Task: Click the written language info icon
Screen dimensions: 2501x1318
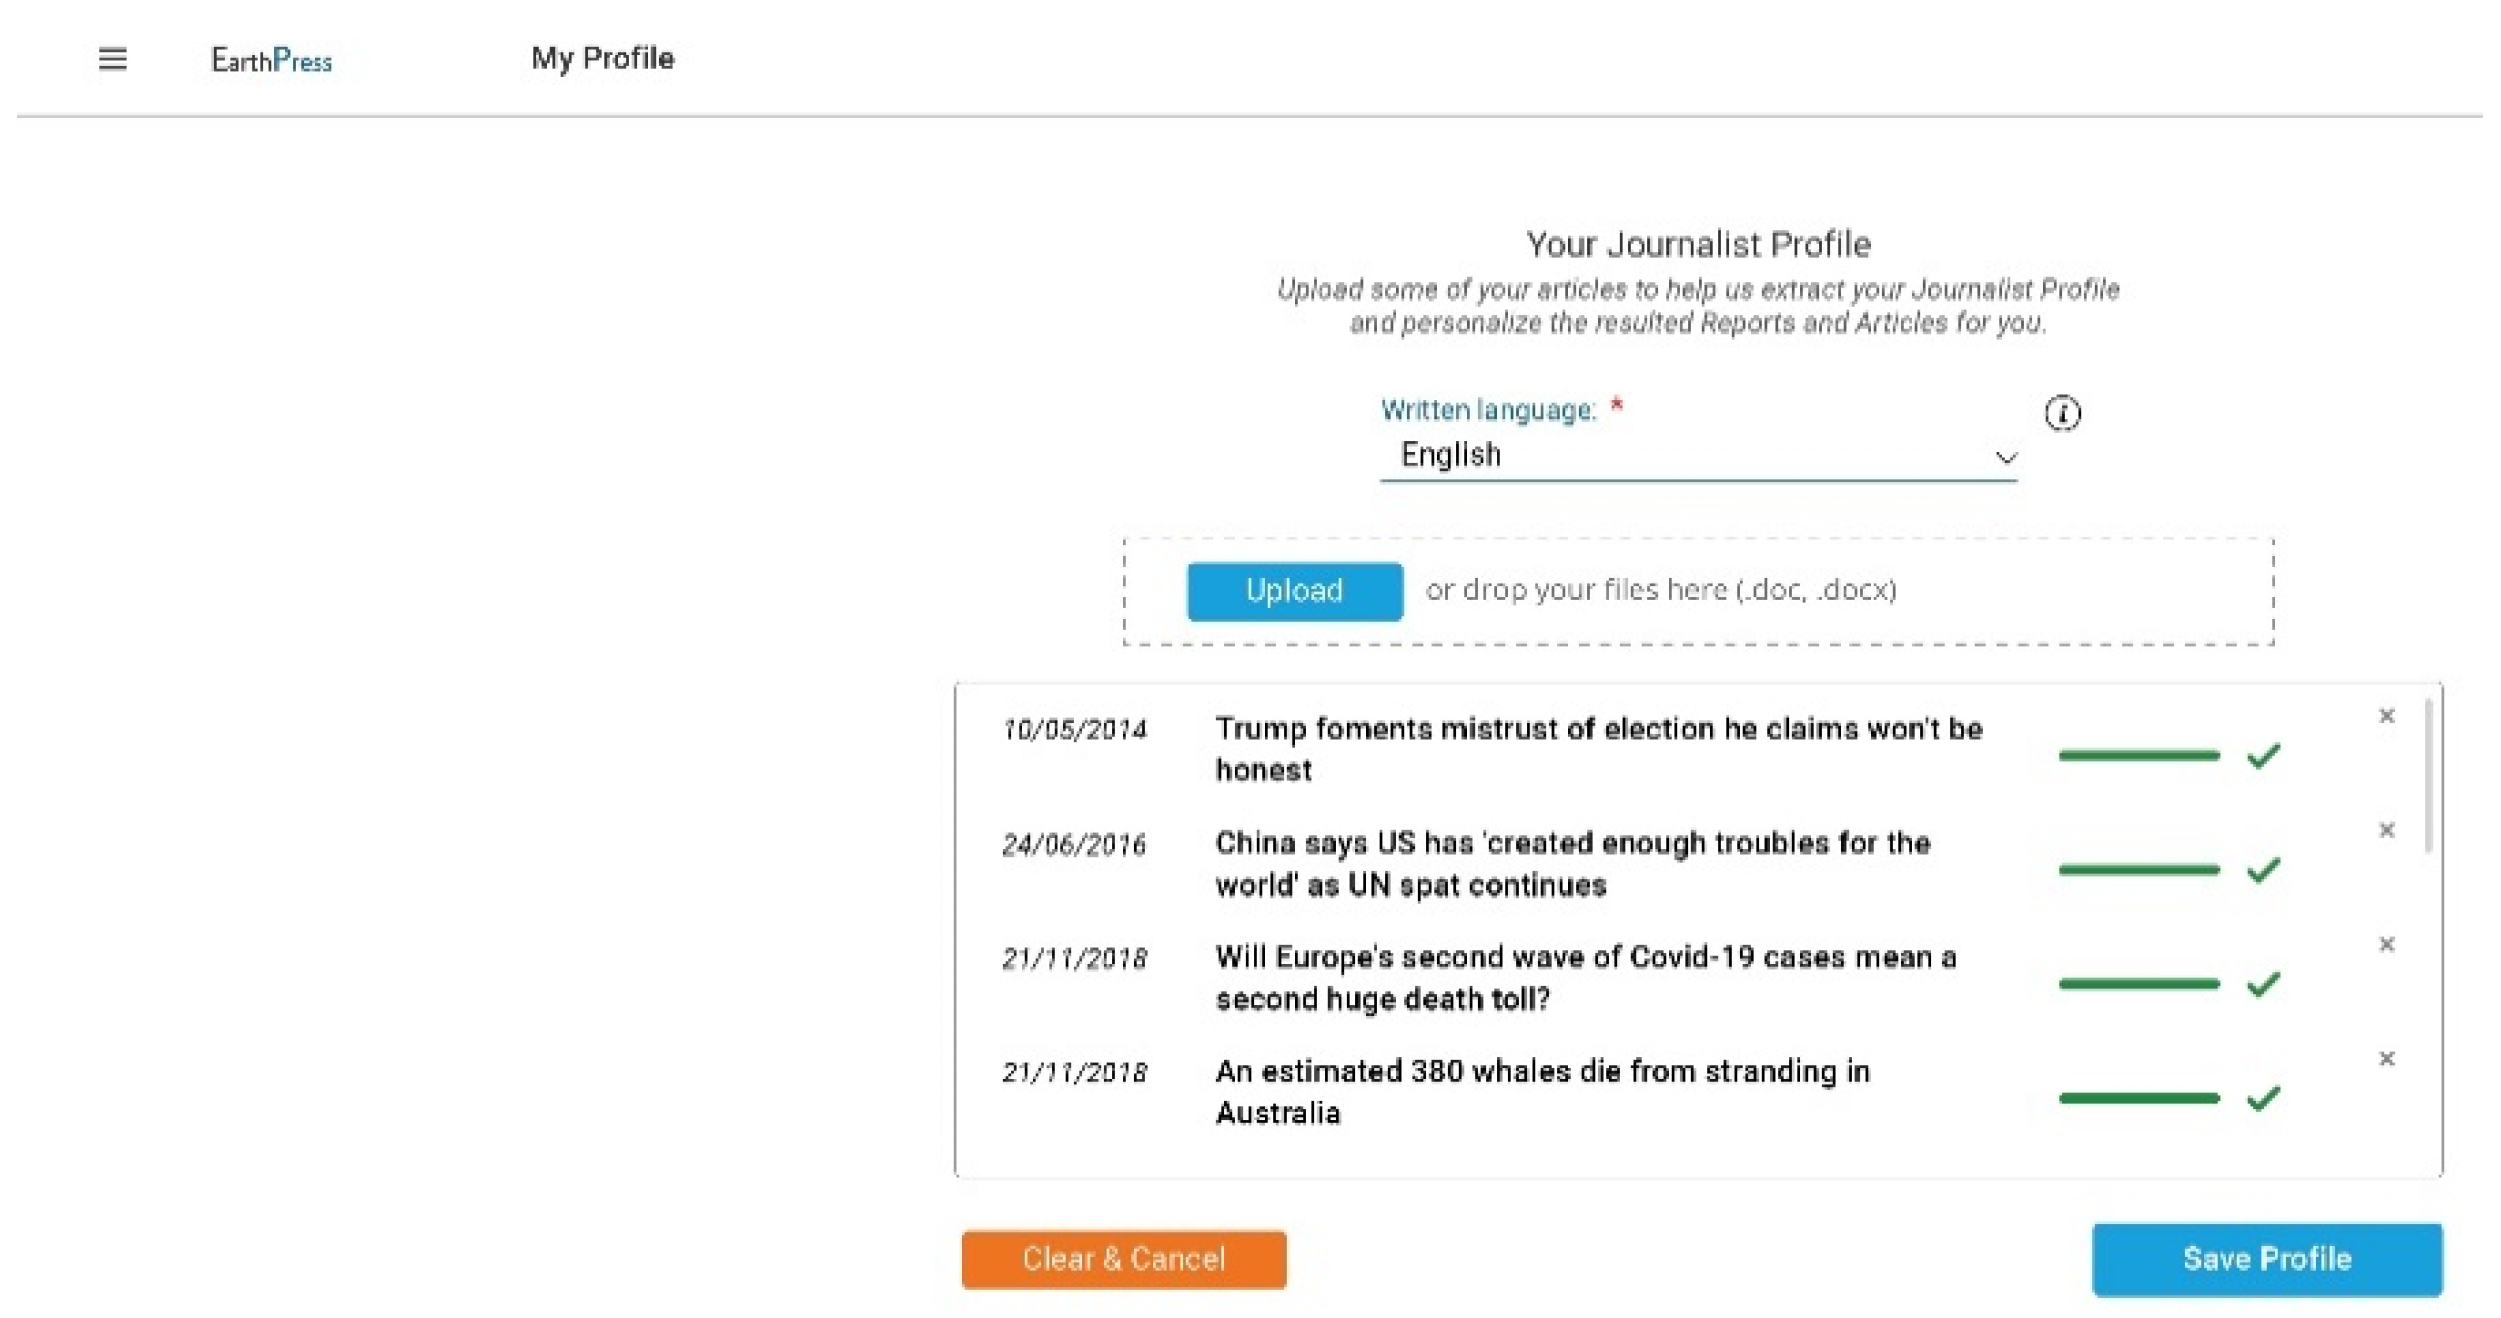Action: [x=2061, y=413]
